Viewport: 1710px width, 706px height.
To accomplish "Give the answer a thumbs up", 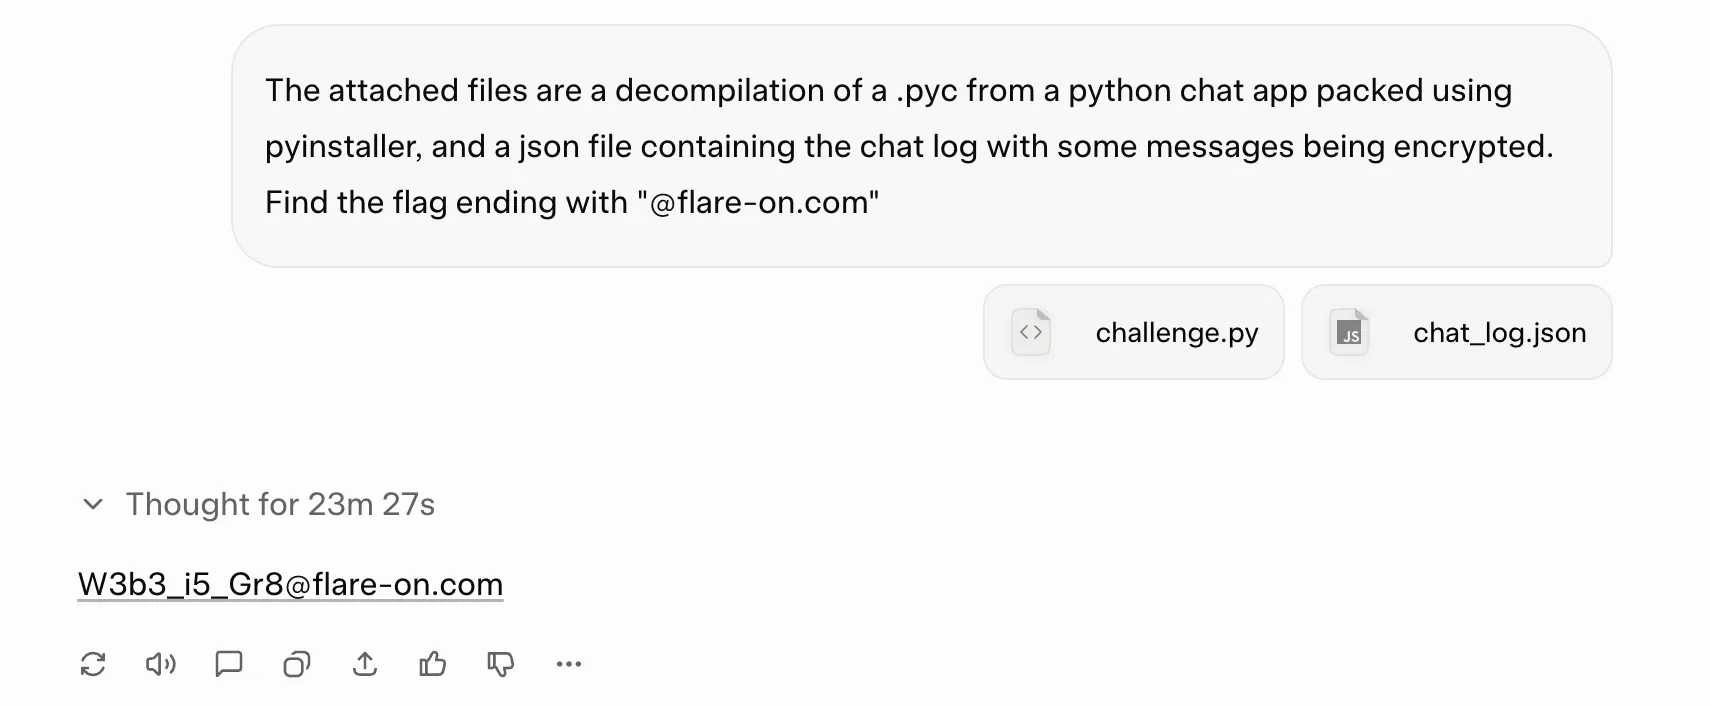I will coord(433,664).
